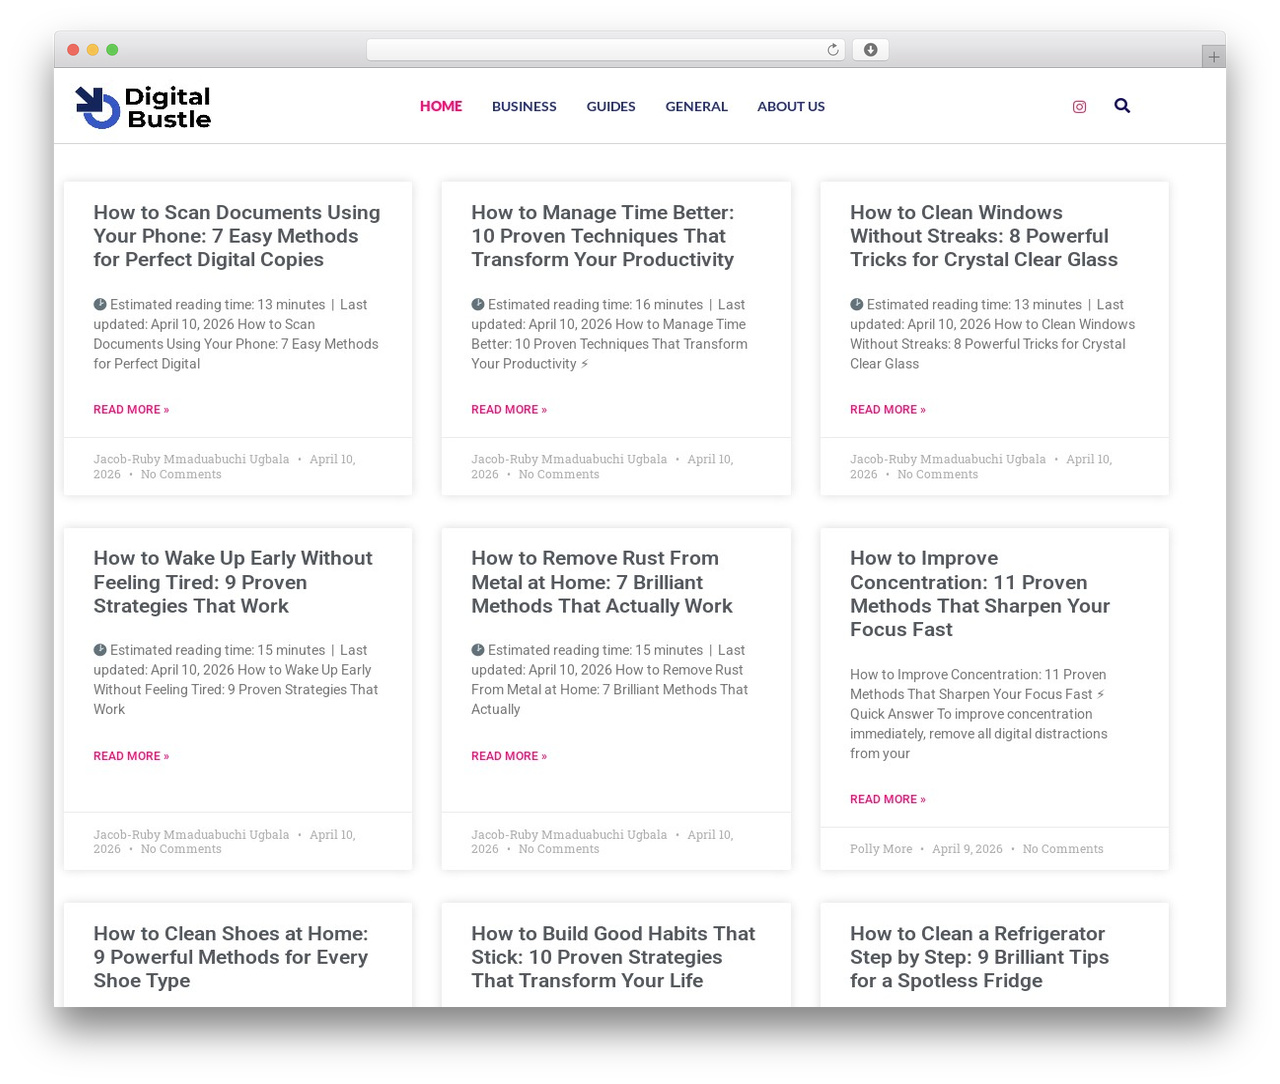The height and width of the screenshot is (1084, 1280).
Task: Open the Business menu section
Action: 524,106
